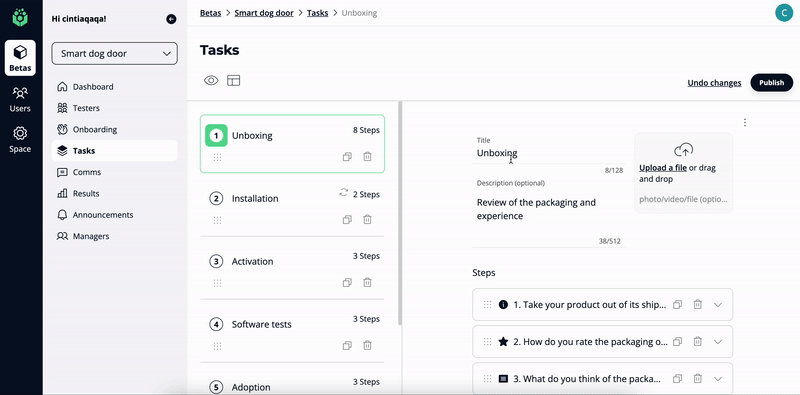The width and height of the screenshot is (800, 395).
Task: Open the Betas section in left rail
Action: click(20, 58)
